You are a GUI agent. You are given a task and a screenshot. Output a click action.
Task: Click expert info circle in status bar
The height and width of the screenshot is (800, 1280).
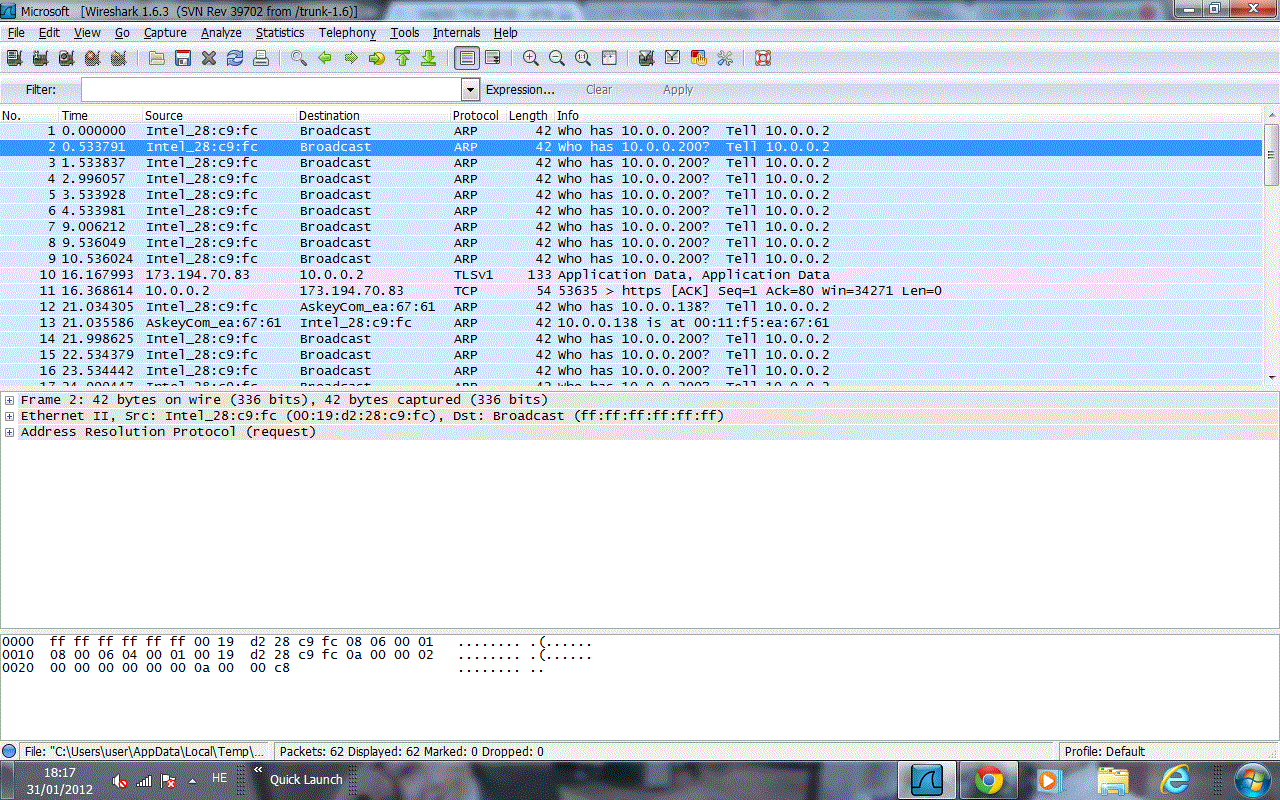[x=9, y=751]
